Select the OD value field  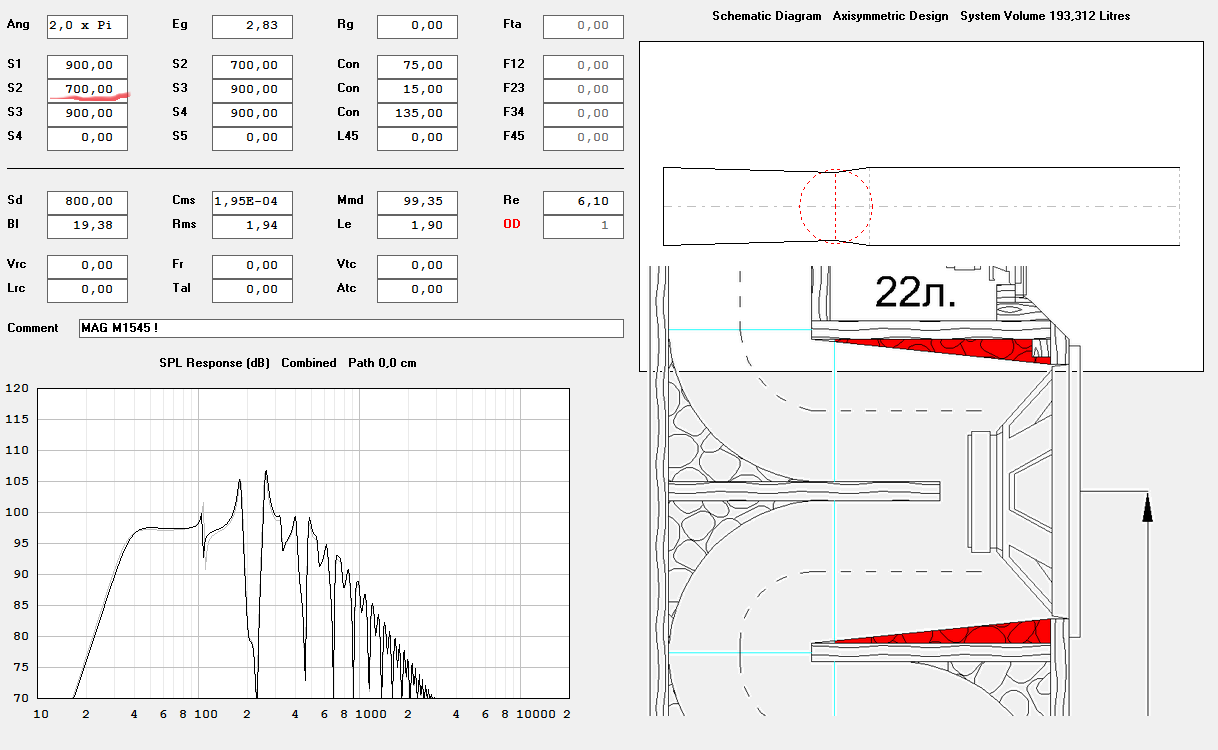click(583, 226)
